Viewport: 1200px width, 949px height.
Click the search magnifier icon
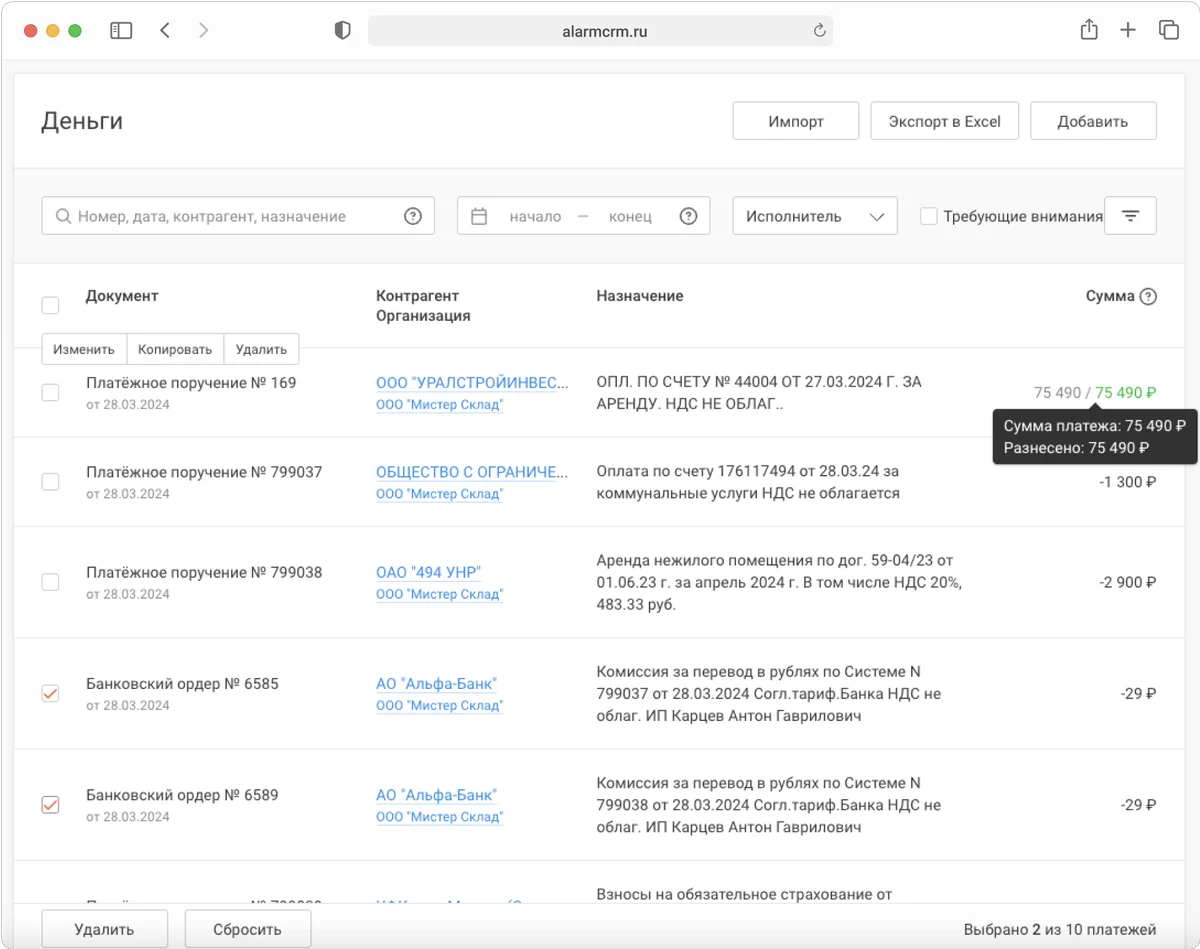64,216
